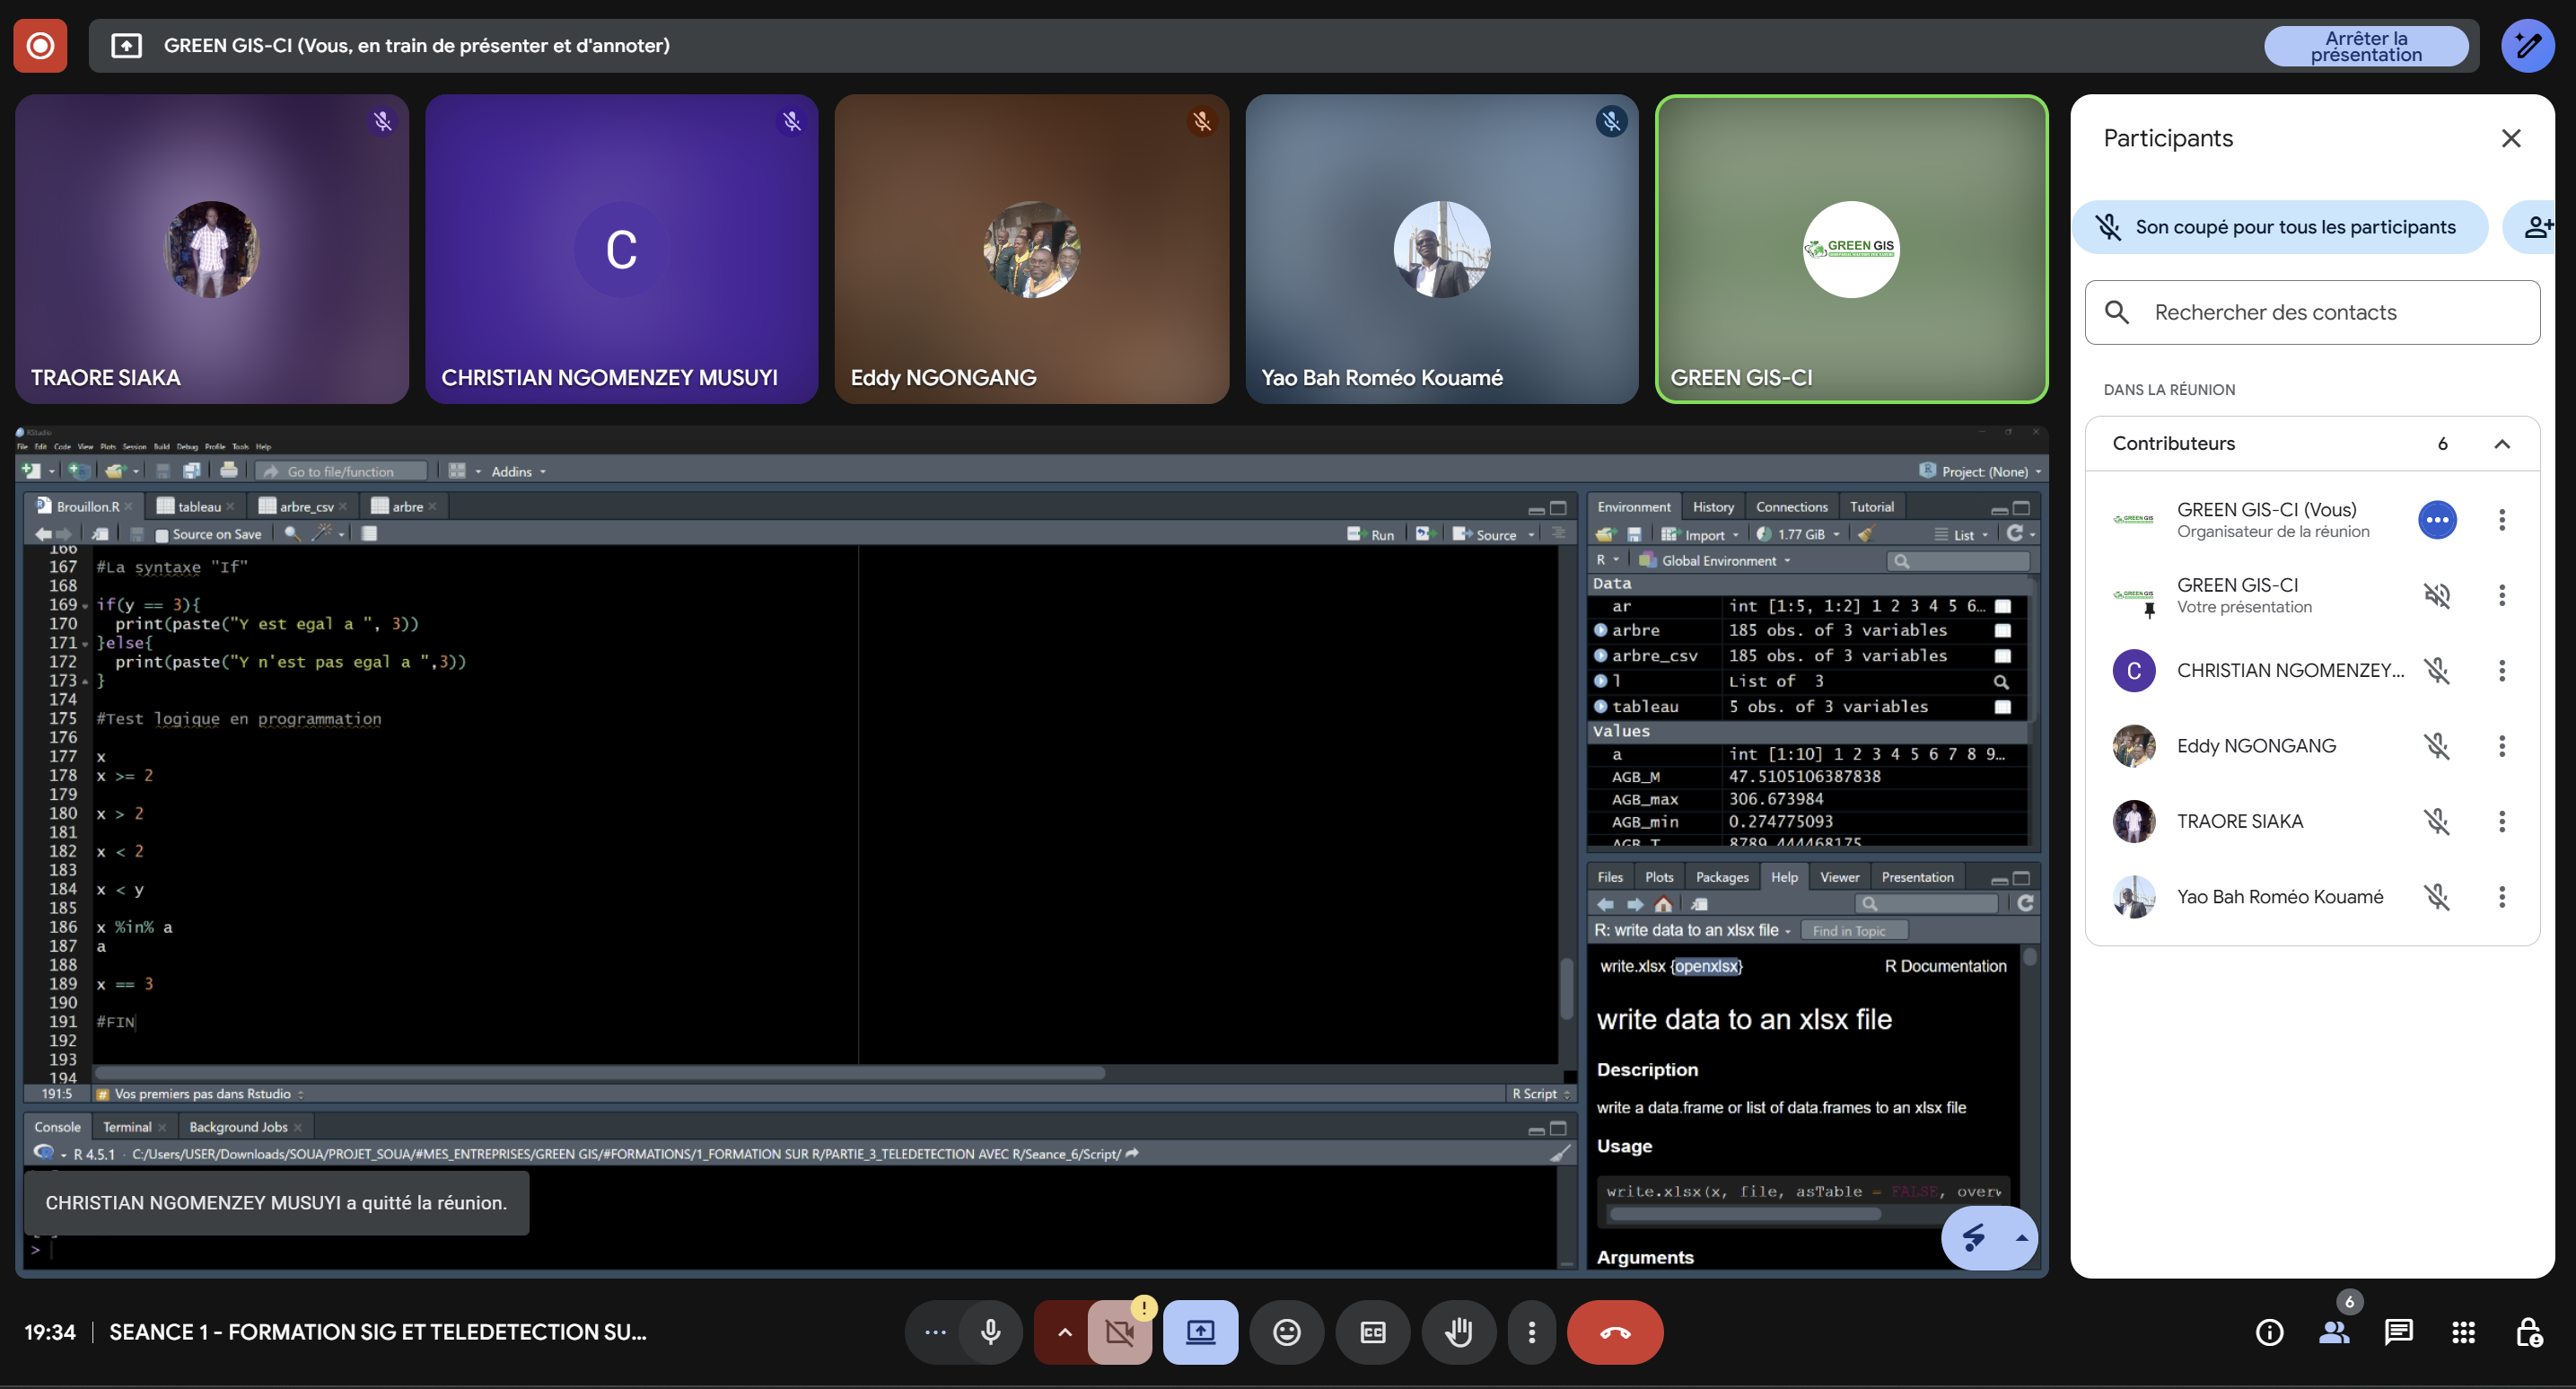Viewport: 2576px width, 1389px height.
Task: Click the red hang up button
Action: coord(1614,1332)
